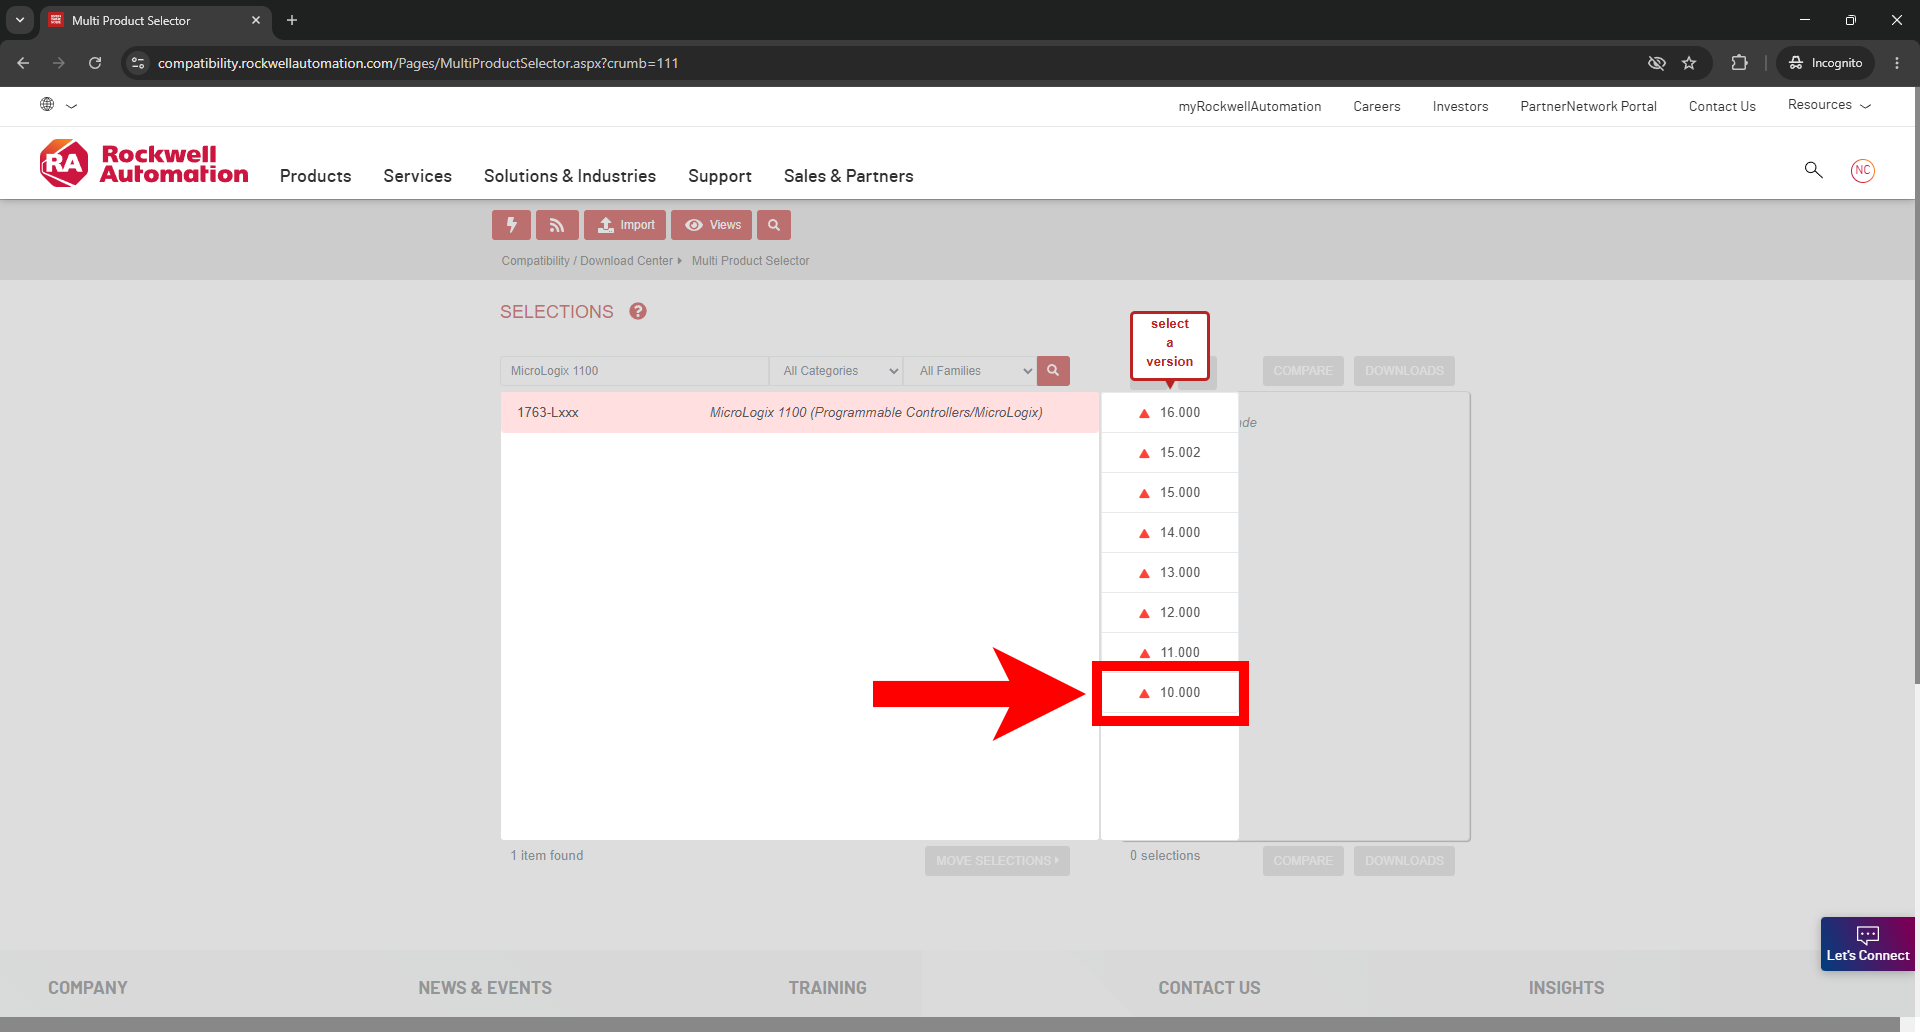This screenshot has height=1032, width=1920.
Task: Open myRockwellAutomation link
Action: tap(1250, 107)
